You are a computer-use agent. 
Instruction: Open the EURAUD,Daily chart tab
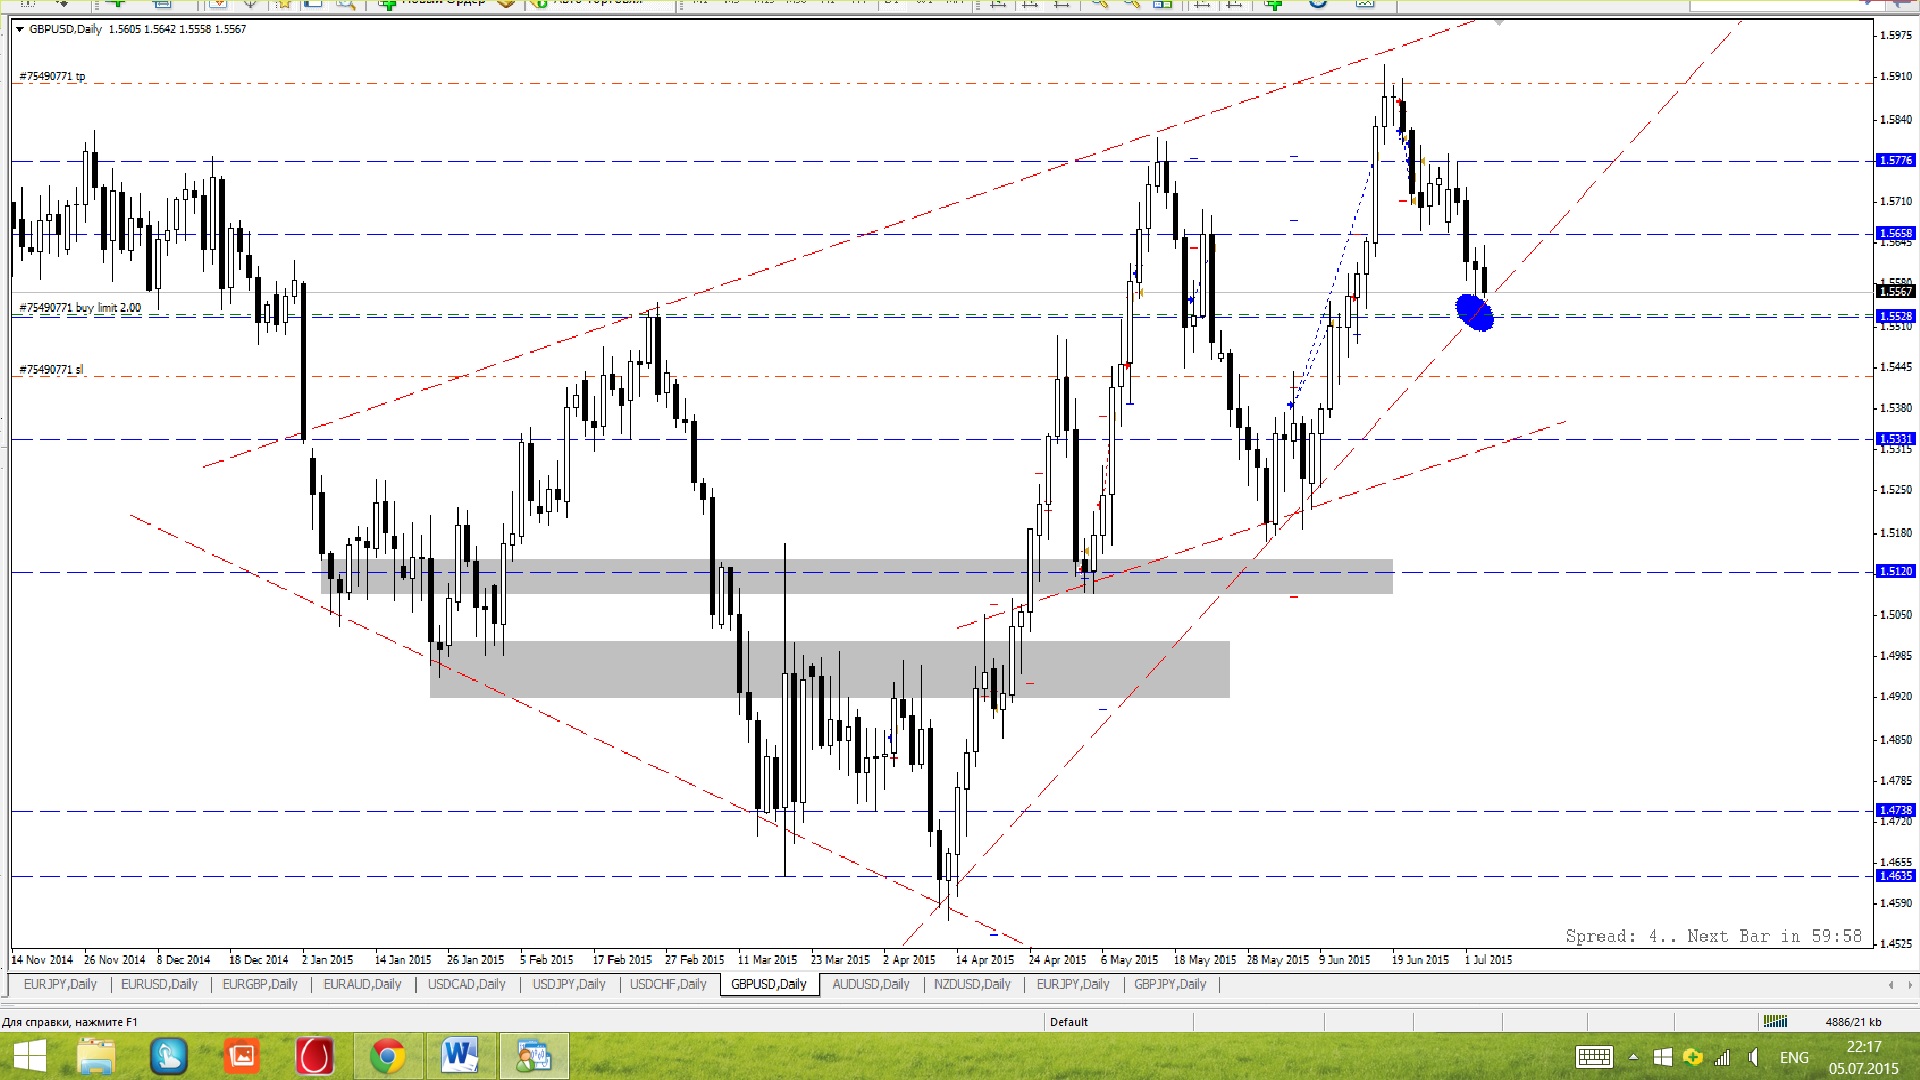click(362, 984)
